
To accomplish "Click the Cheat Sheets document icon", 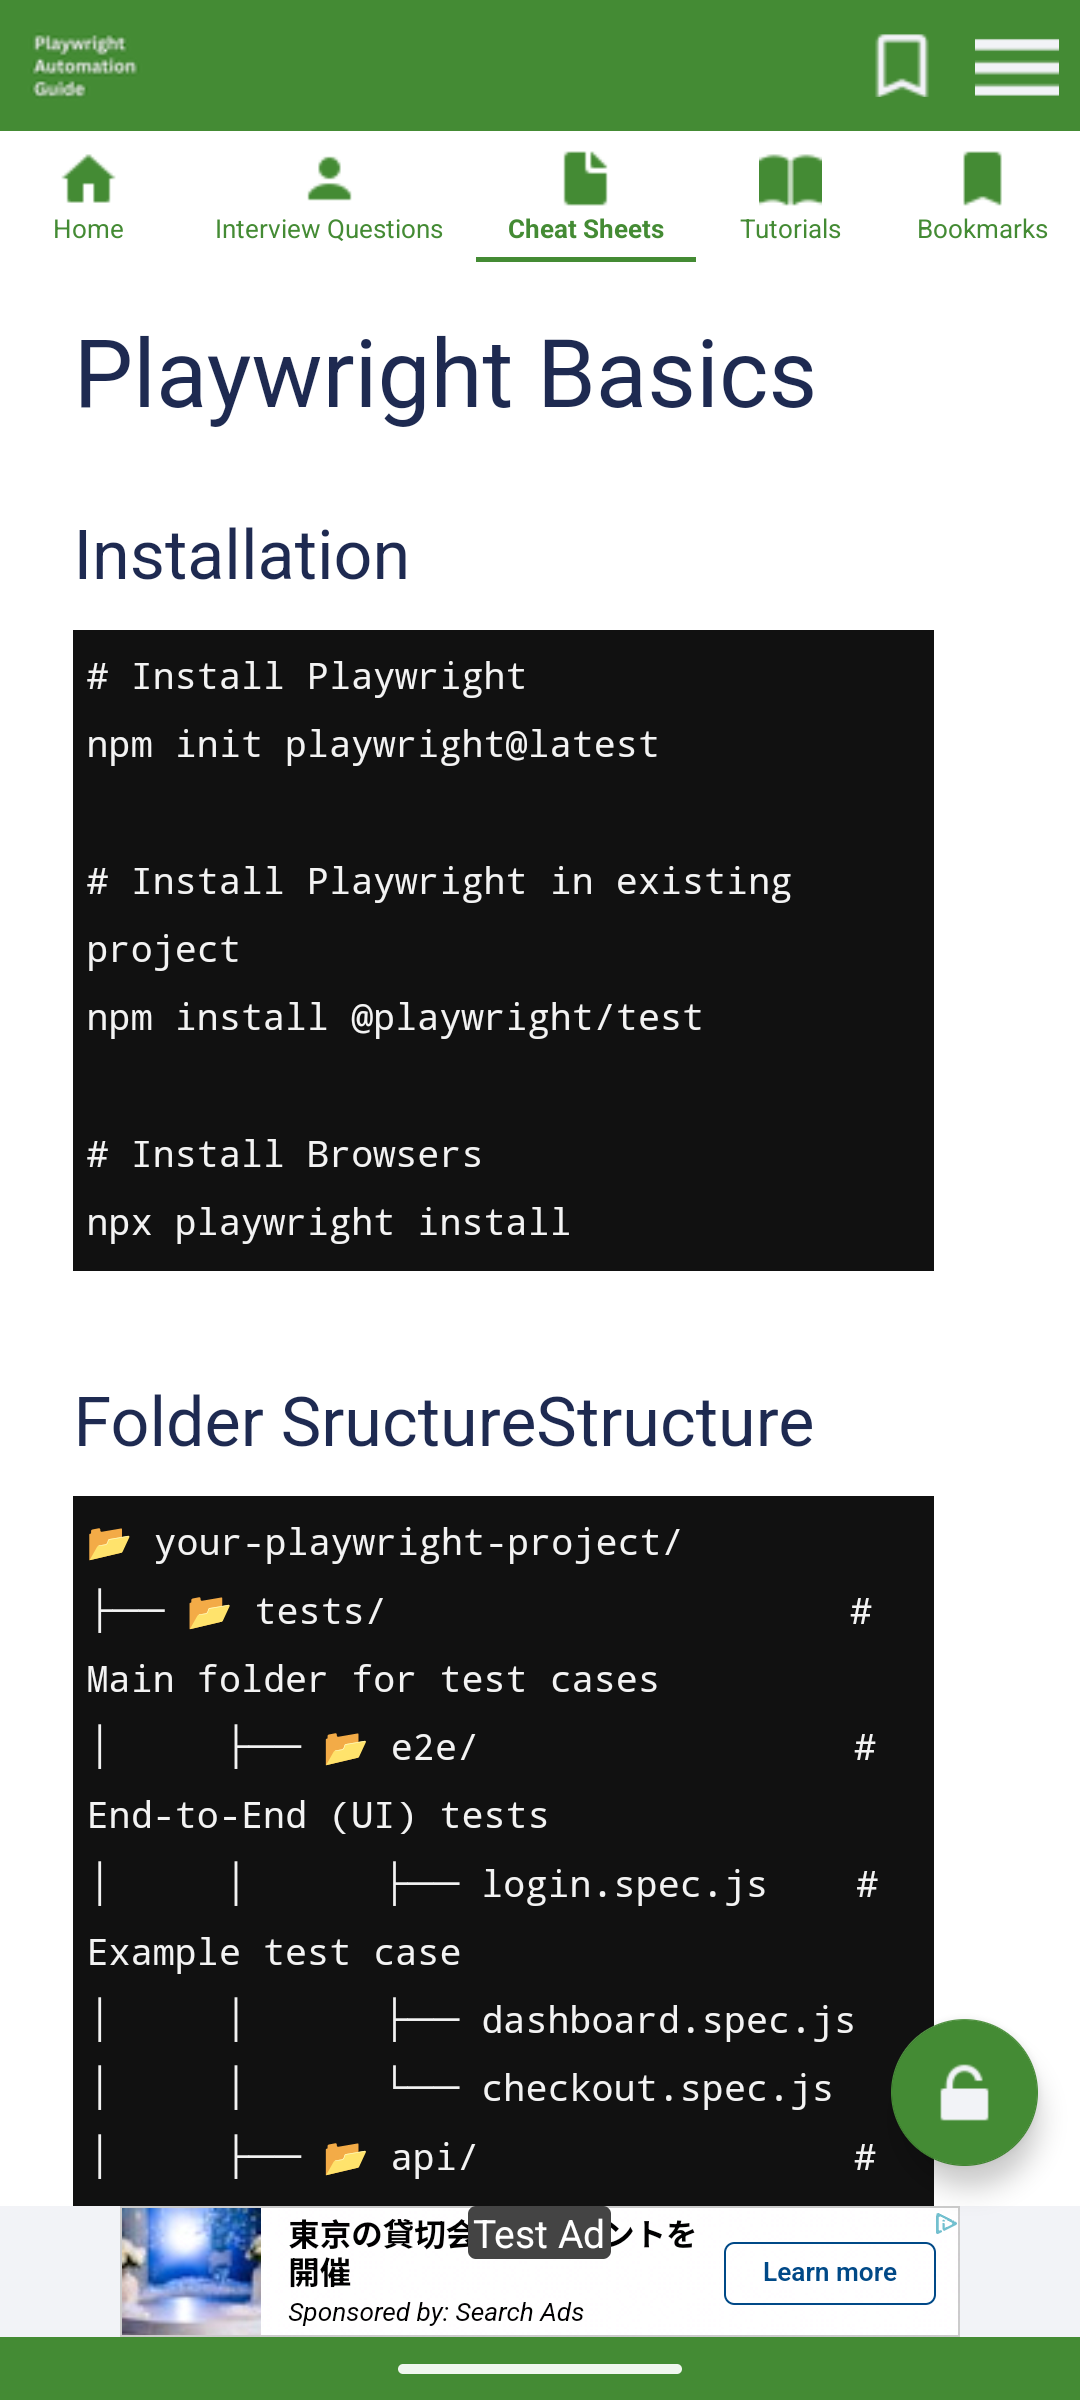I will pos(586,178).
